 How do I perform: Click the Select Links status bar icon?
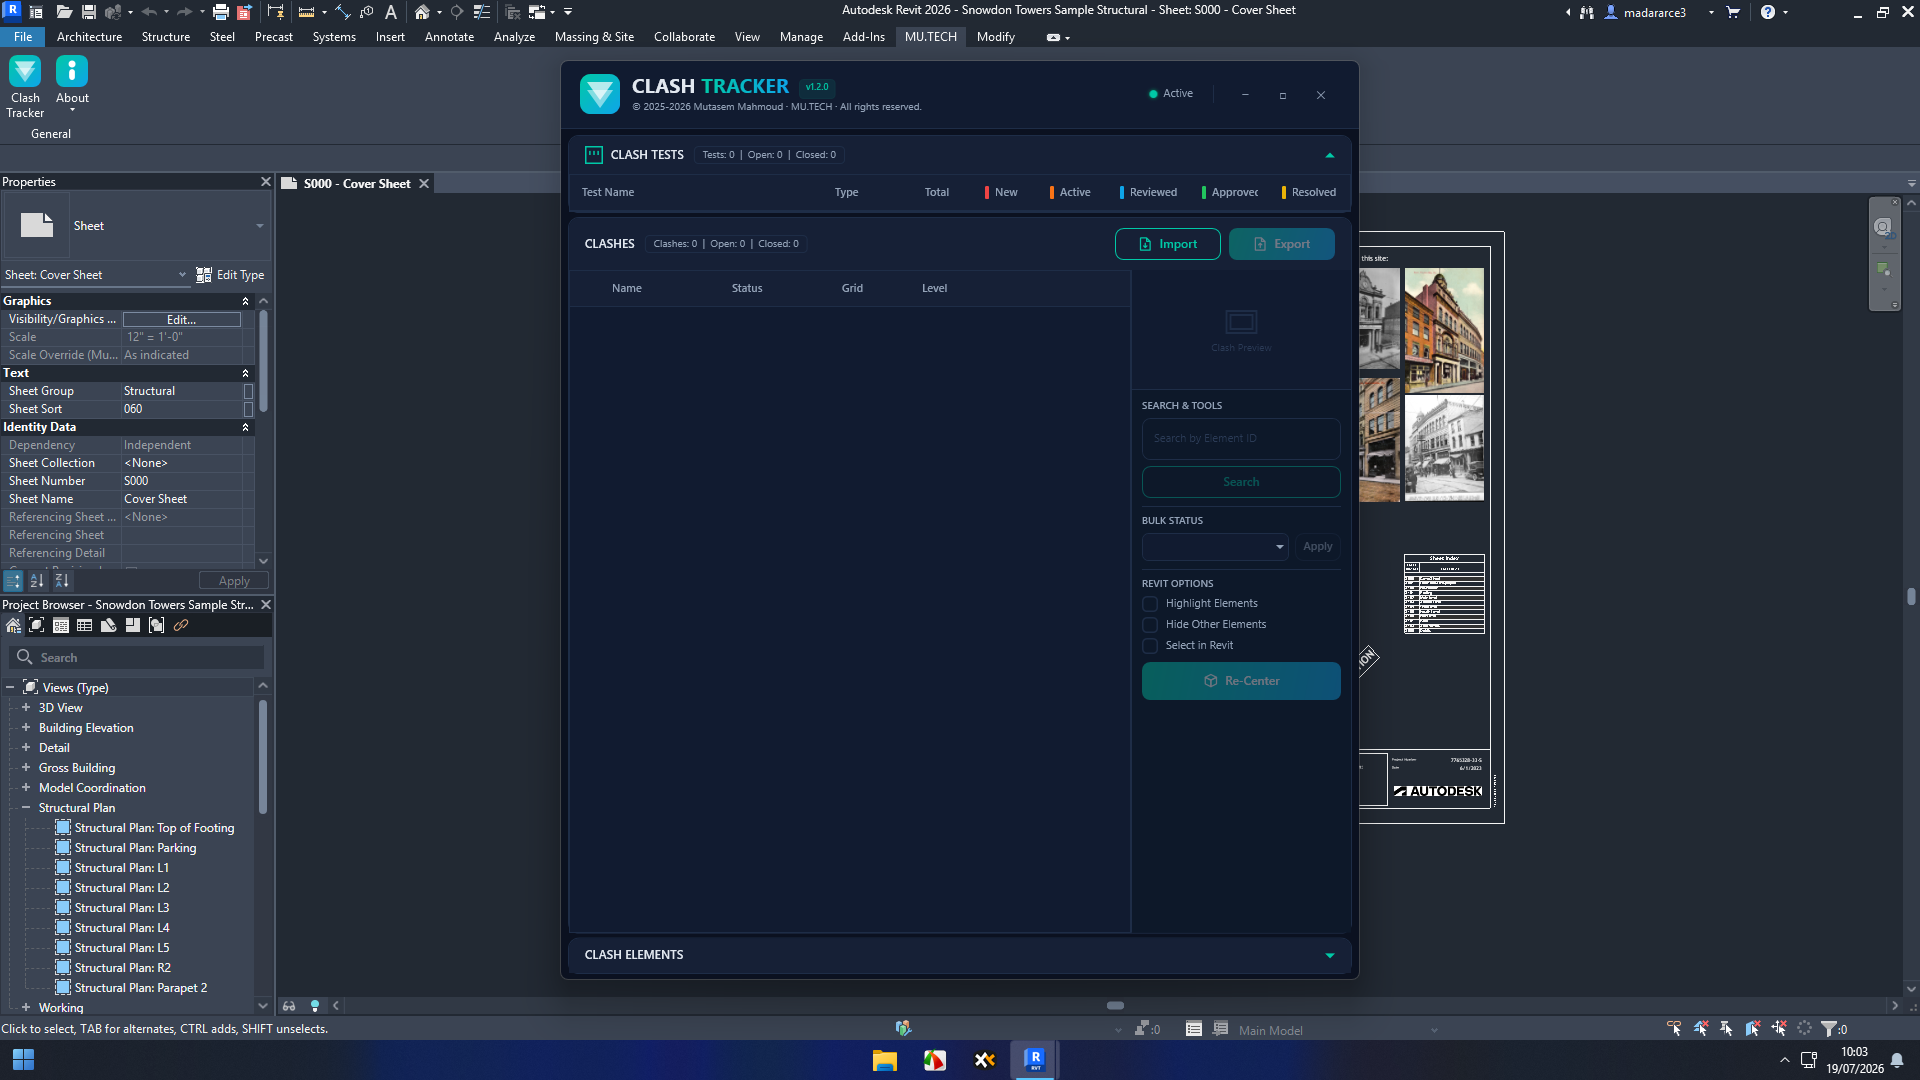pyautogui.click(x=1674, y=1029)
